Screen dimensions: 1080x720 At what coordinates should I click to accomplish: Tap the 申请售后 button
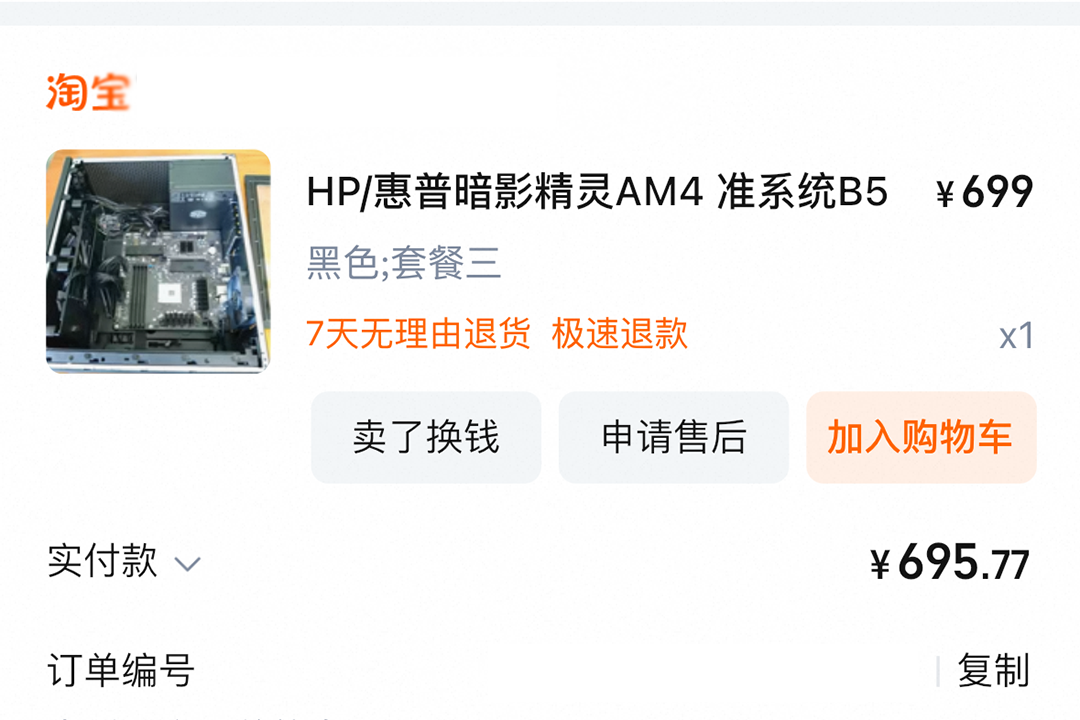[674, 437]
